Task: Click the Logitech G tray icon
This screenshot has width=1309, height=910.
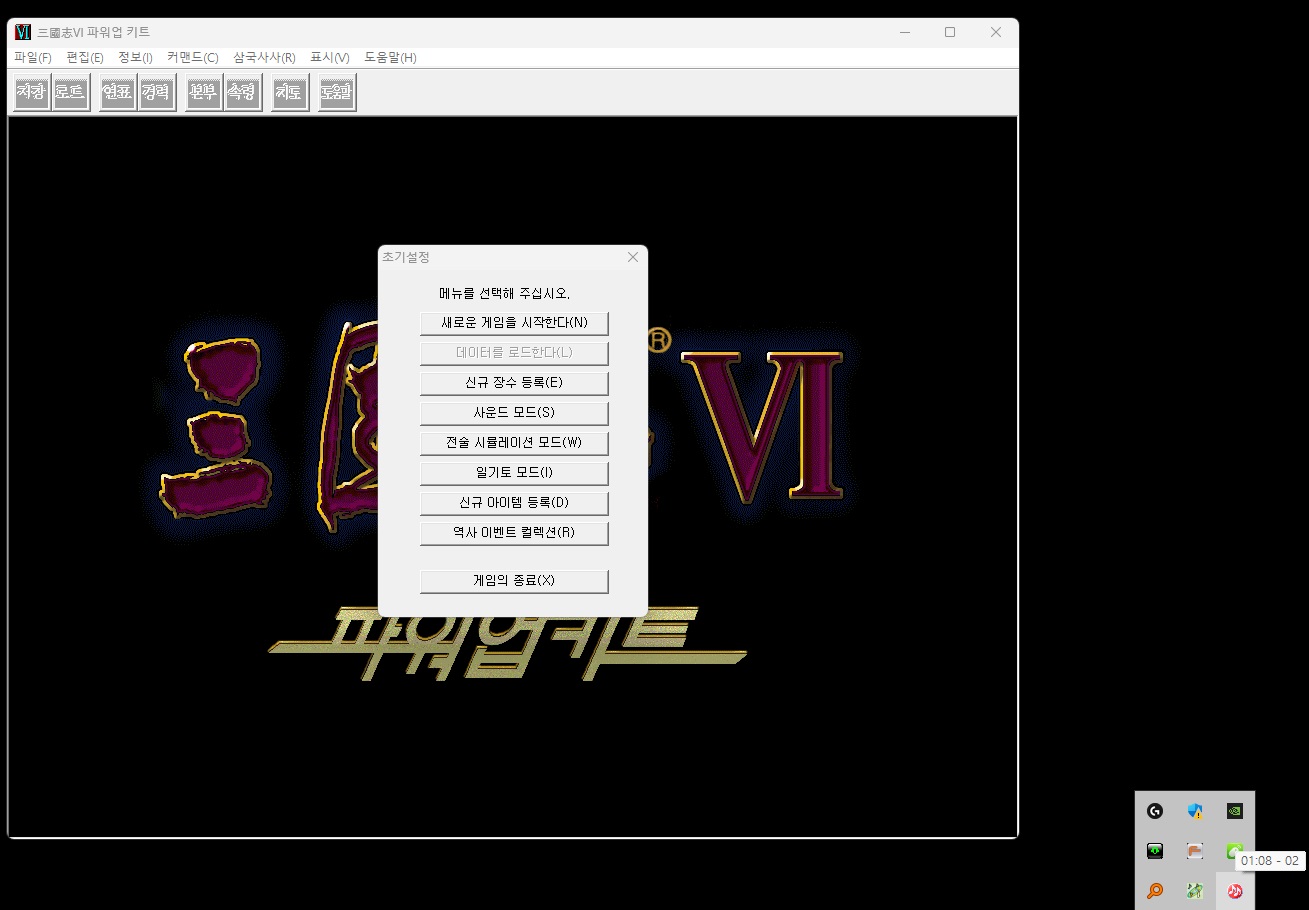Action: tap(1155, 812)
